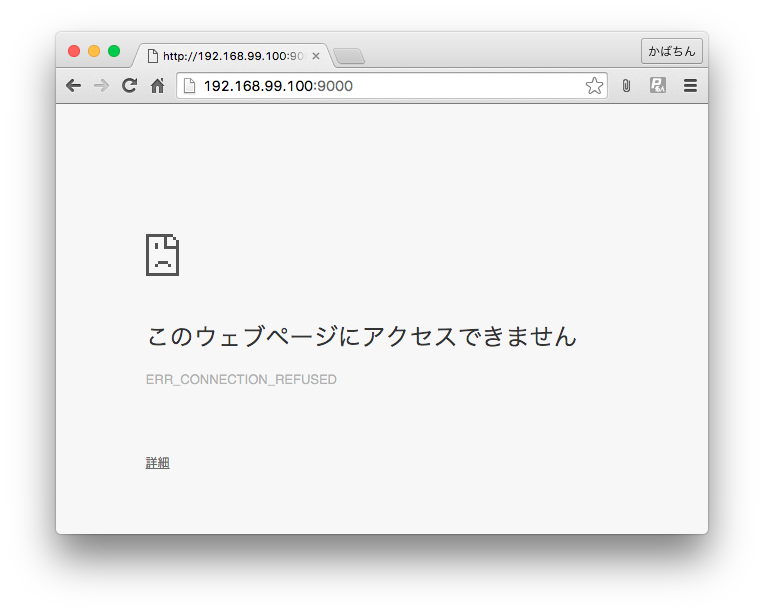Focus the 192.168.99.100:9000 address bar
764x614 pixels.
coord(390,86)
